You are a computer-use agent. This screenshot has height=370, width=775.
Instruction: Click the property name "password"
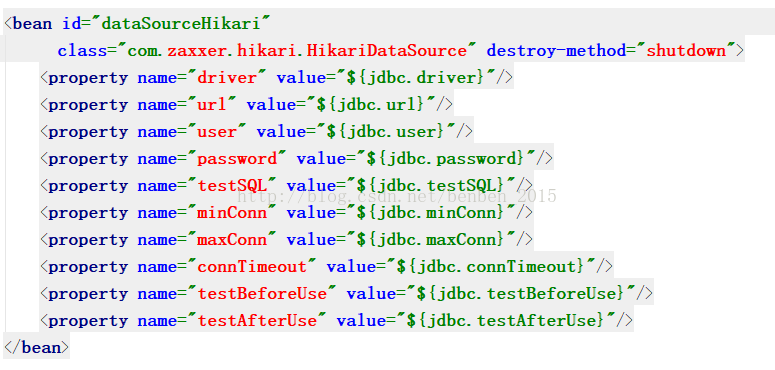pyautogui.click(x=237, y=159)
